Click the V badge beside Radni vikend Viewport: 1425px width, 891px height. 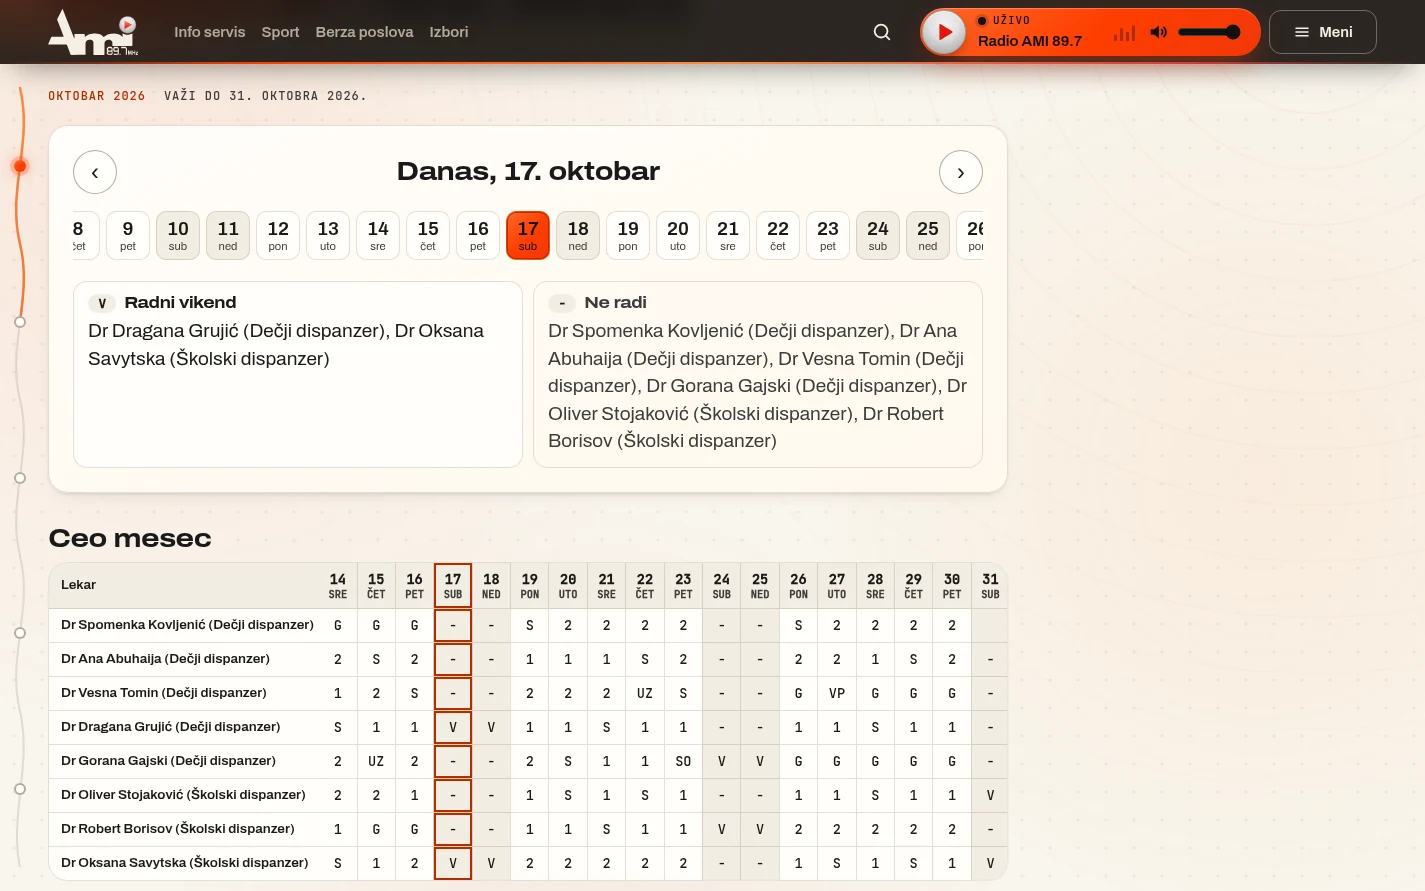(x=102, y=303)
